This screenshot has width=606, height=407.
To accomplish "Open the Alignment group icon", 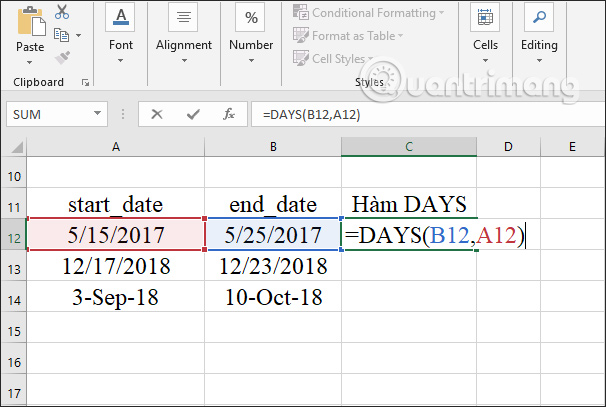I will pyautogui.click(x=184, y=17).
